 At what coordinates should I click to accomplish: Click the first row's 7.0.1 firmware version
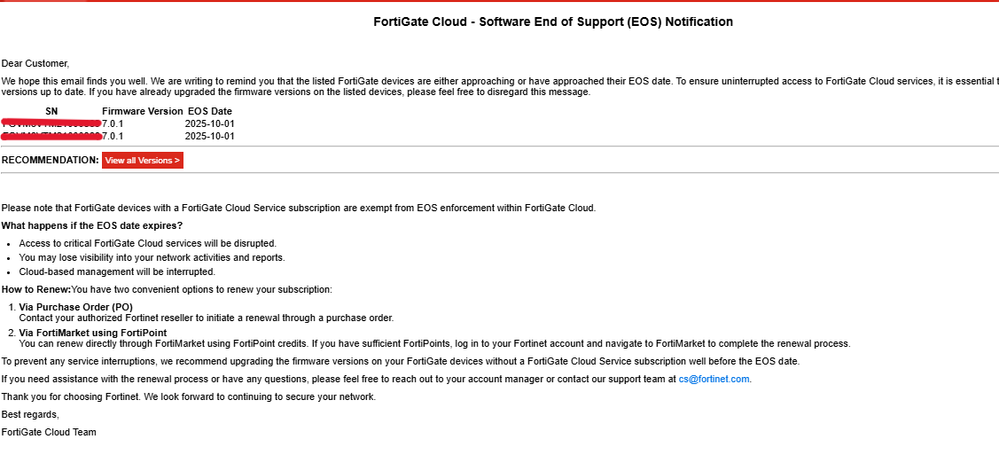113,123
